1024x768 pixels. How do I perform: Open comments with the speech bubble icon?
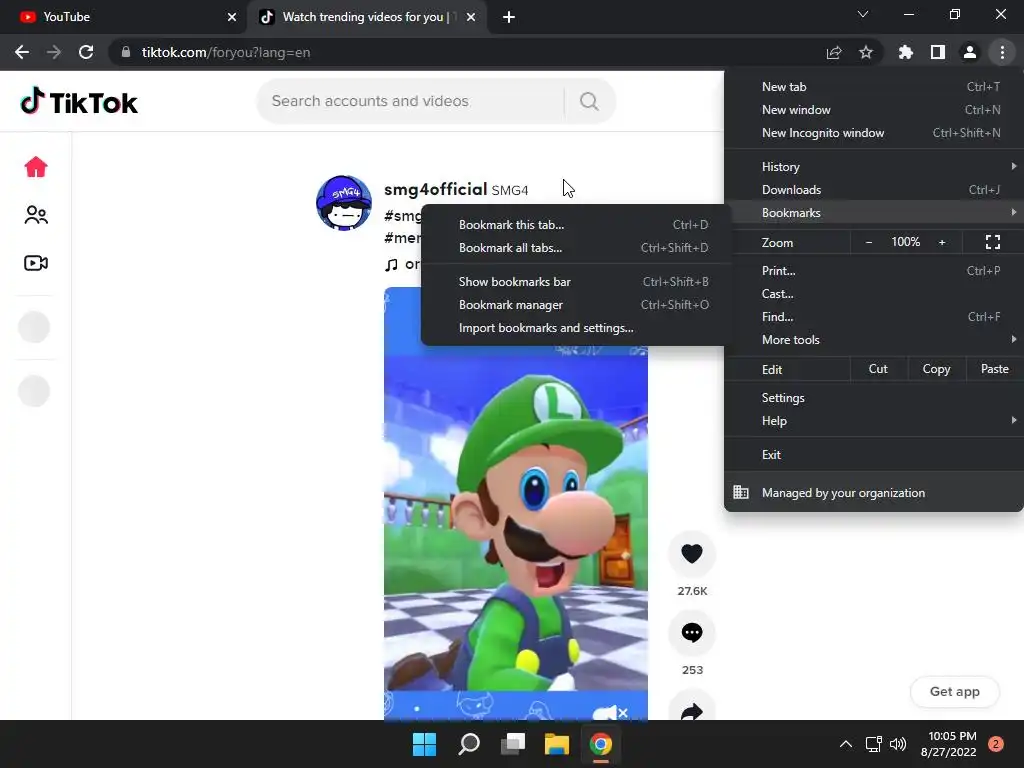(x=692, y=633)
